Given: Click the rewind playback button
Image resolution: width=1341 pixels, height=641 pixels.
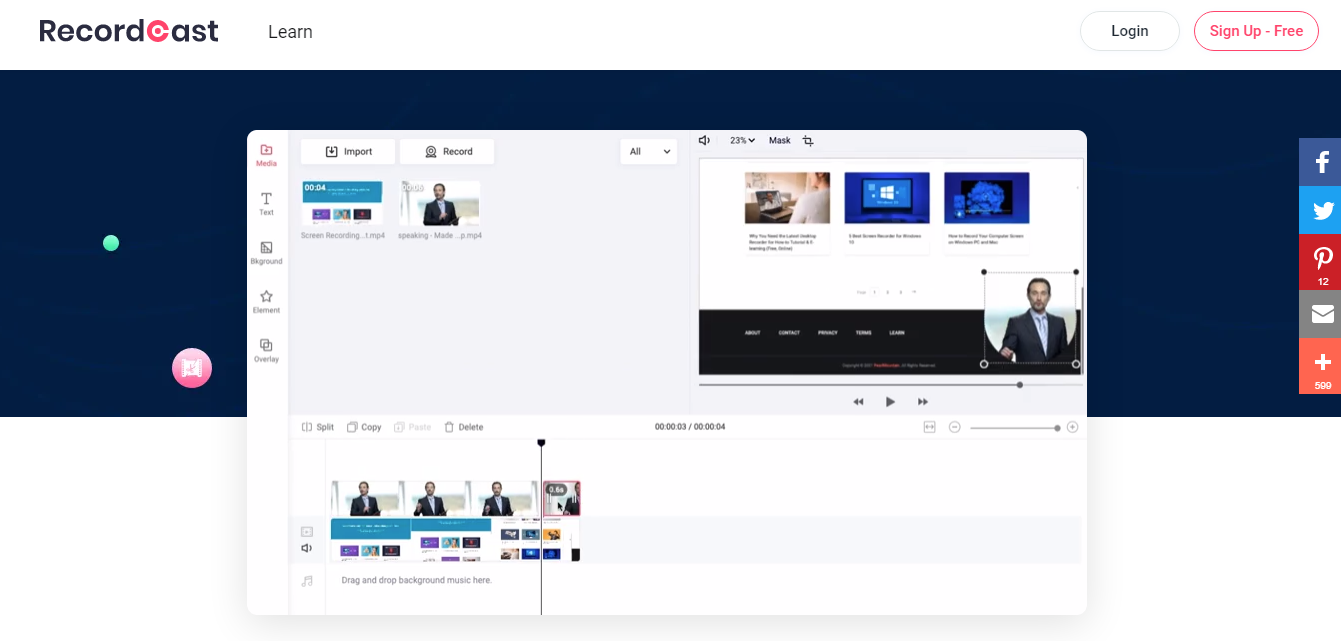Looking at the screenshot, I should click(x=858, y=402).
